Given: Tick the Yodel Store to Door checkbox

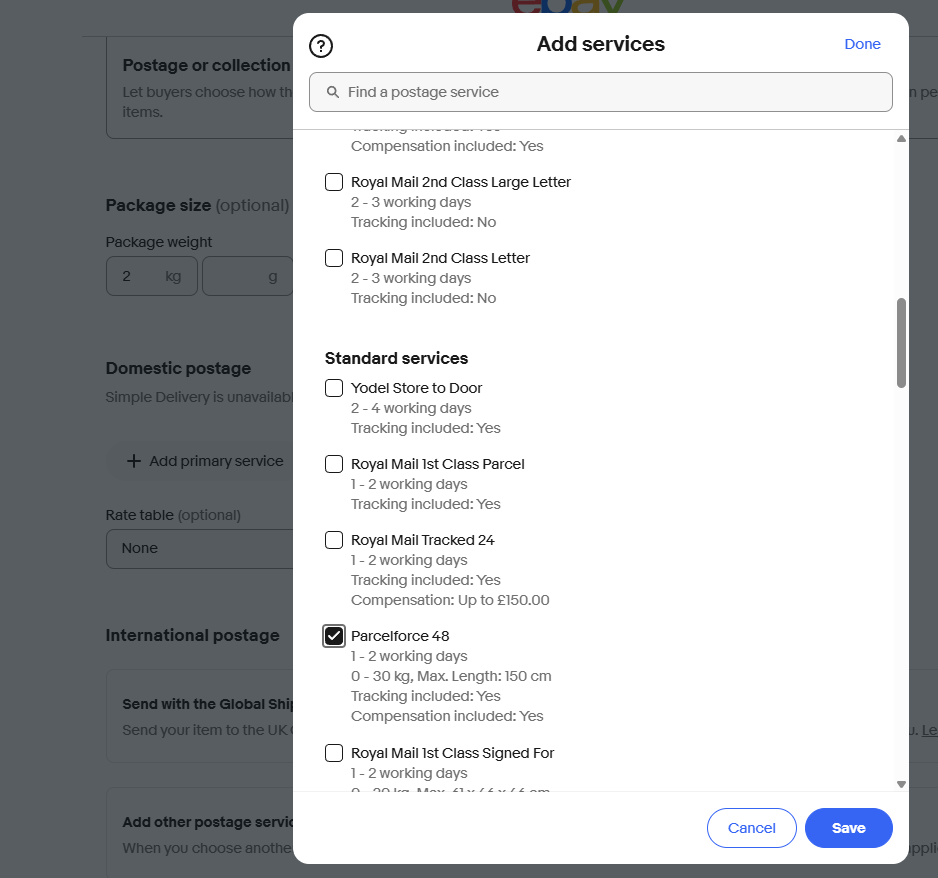Looking at the screenshot, I should [x=334, y=388].
